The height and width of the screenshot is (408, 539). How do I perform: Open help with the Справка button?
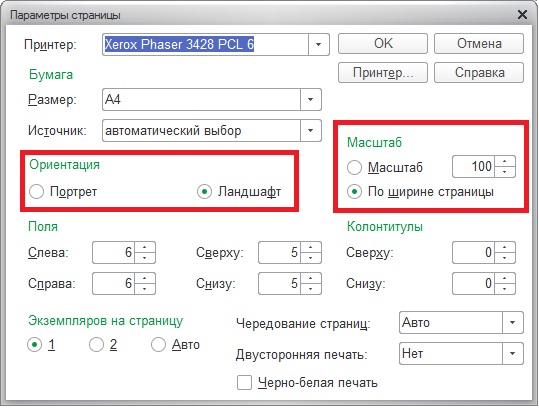[479, 73]
